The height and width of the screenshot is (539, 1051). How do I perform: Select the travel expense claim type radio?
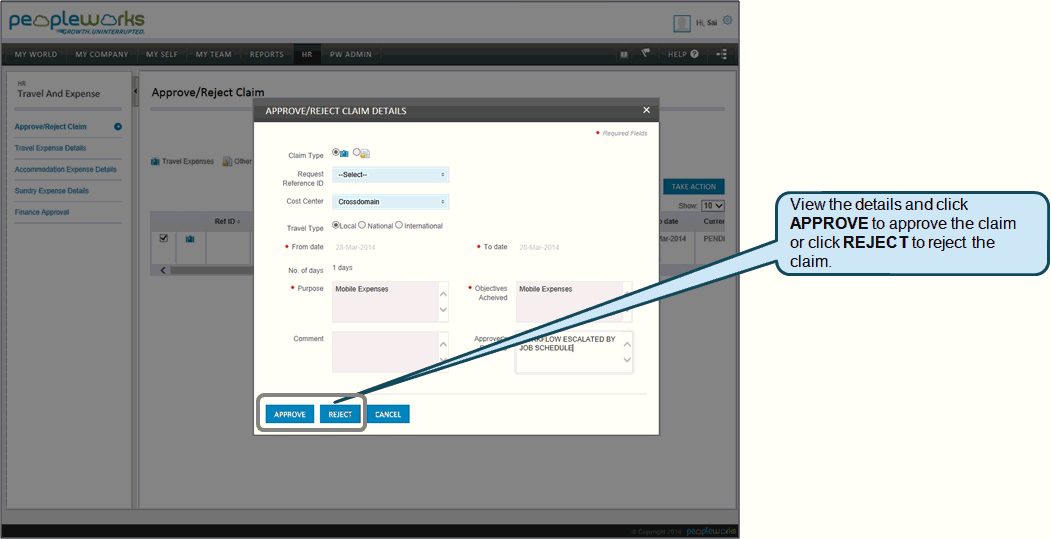point(336,153)
